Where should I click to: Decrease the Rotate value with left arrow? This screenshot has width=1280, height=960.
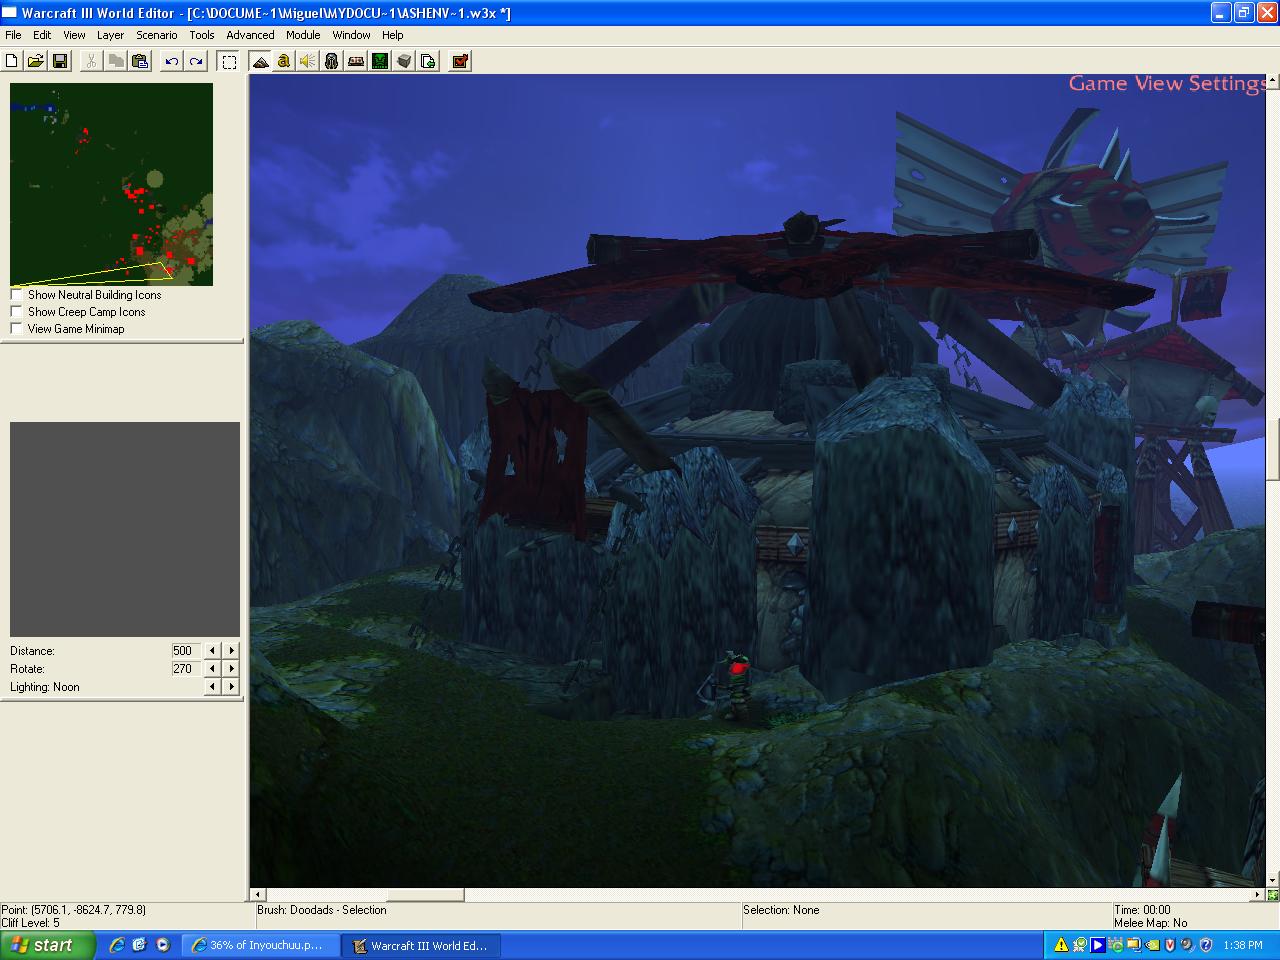[x=212, y=669]
